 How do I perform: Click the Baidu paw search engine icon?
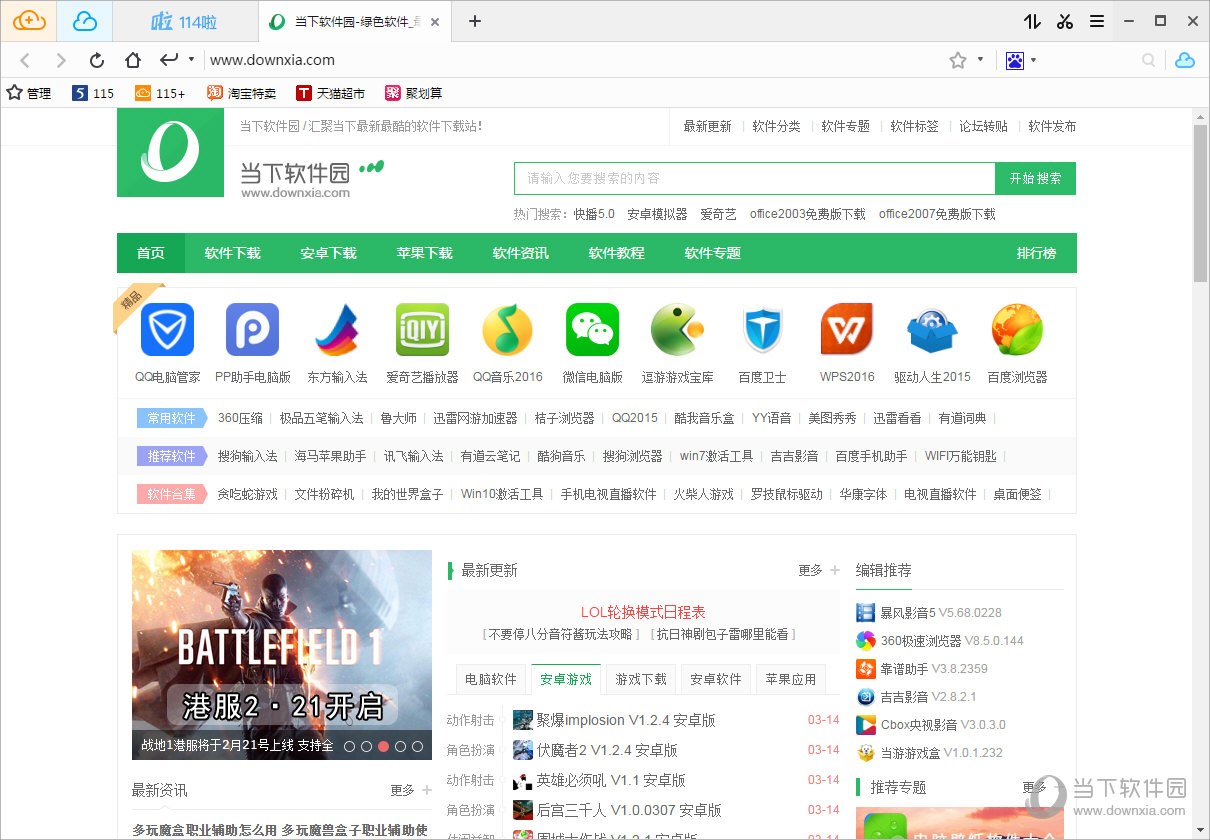coord(1015,60)
